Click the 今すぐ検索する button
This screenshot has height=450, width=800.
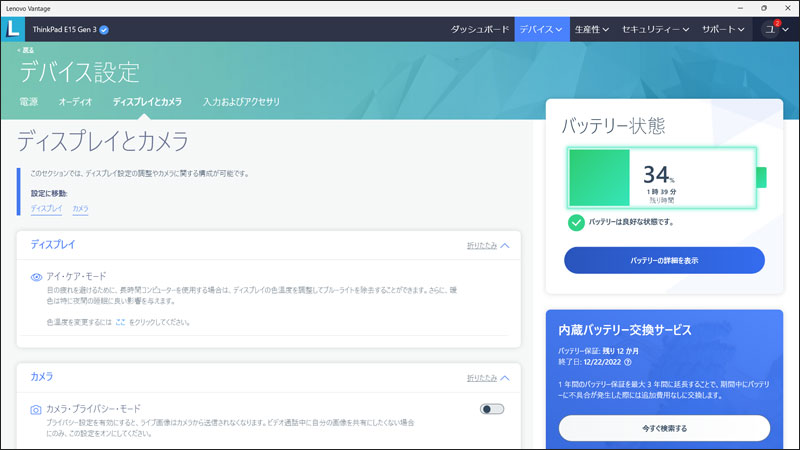point(664,428)
